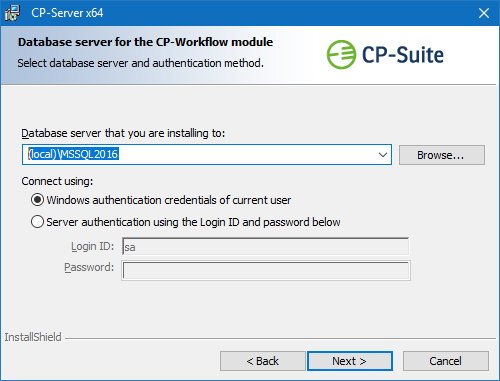Click the Password input field

point(266,270)
